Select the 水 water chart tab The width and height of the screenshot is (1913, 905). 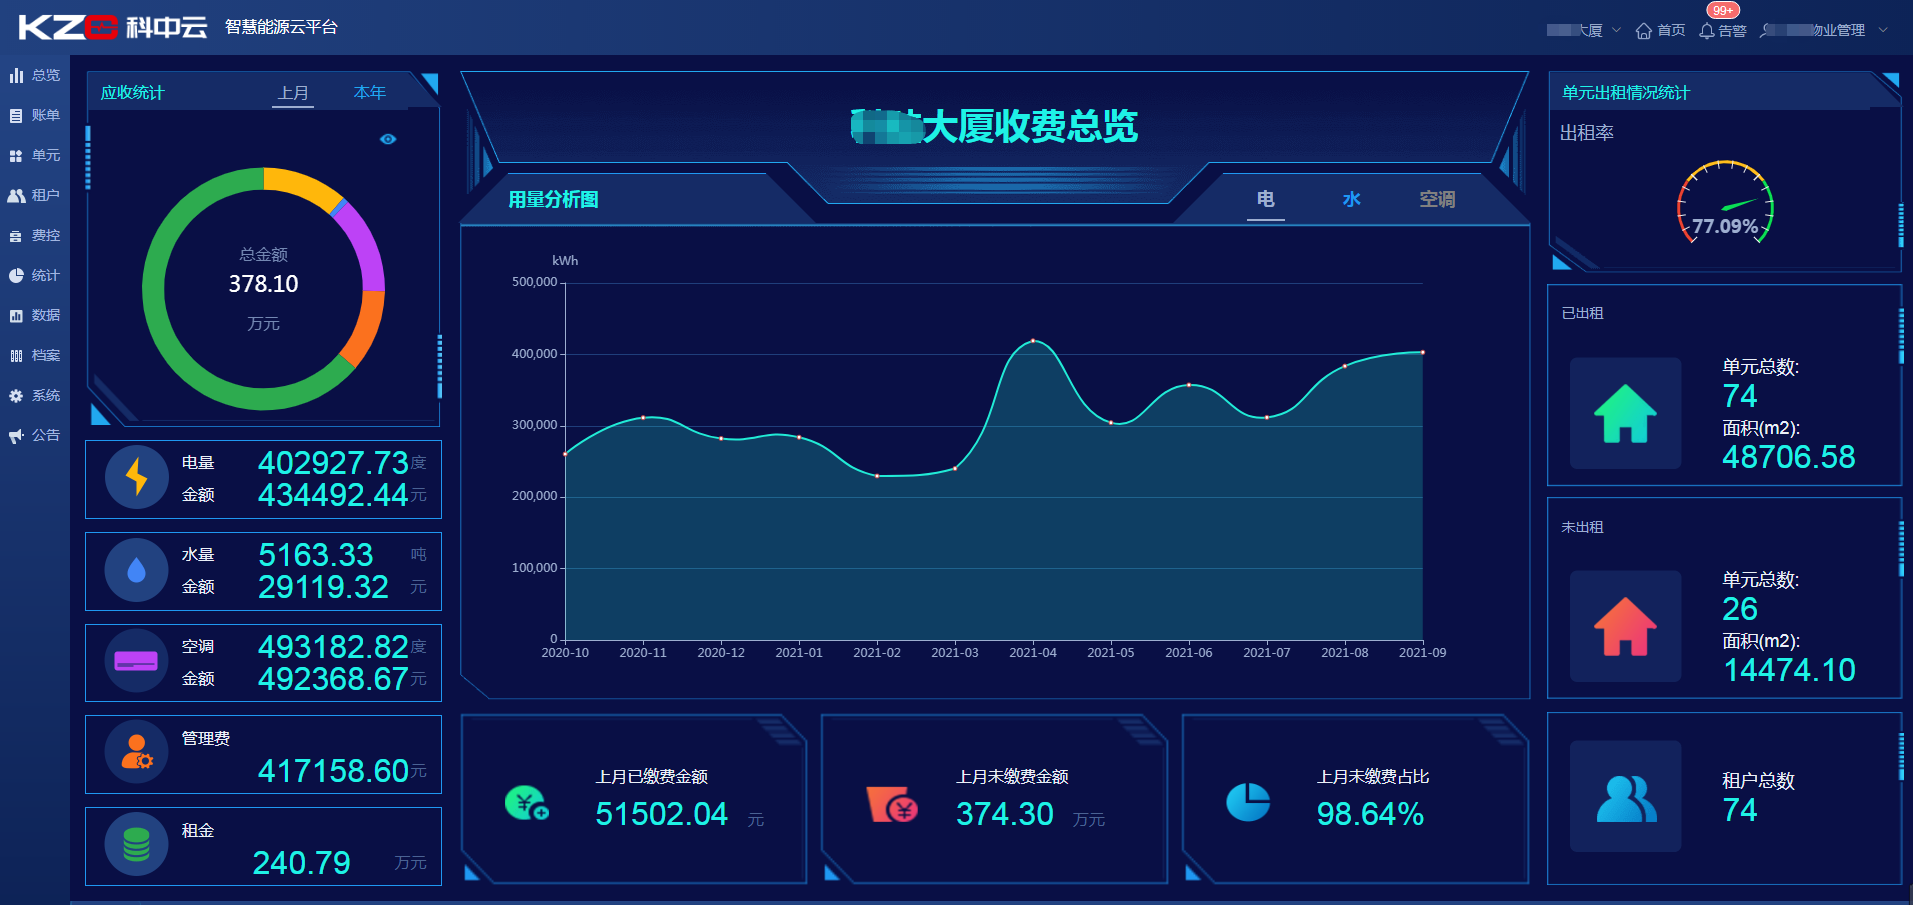(1351, 199)
